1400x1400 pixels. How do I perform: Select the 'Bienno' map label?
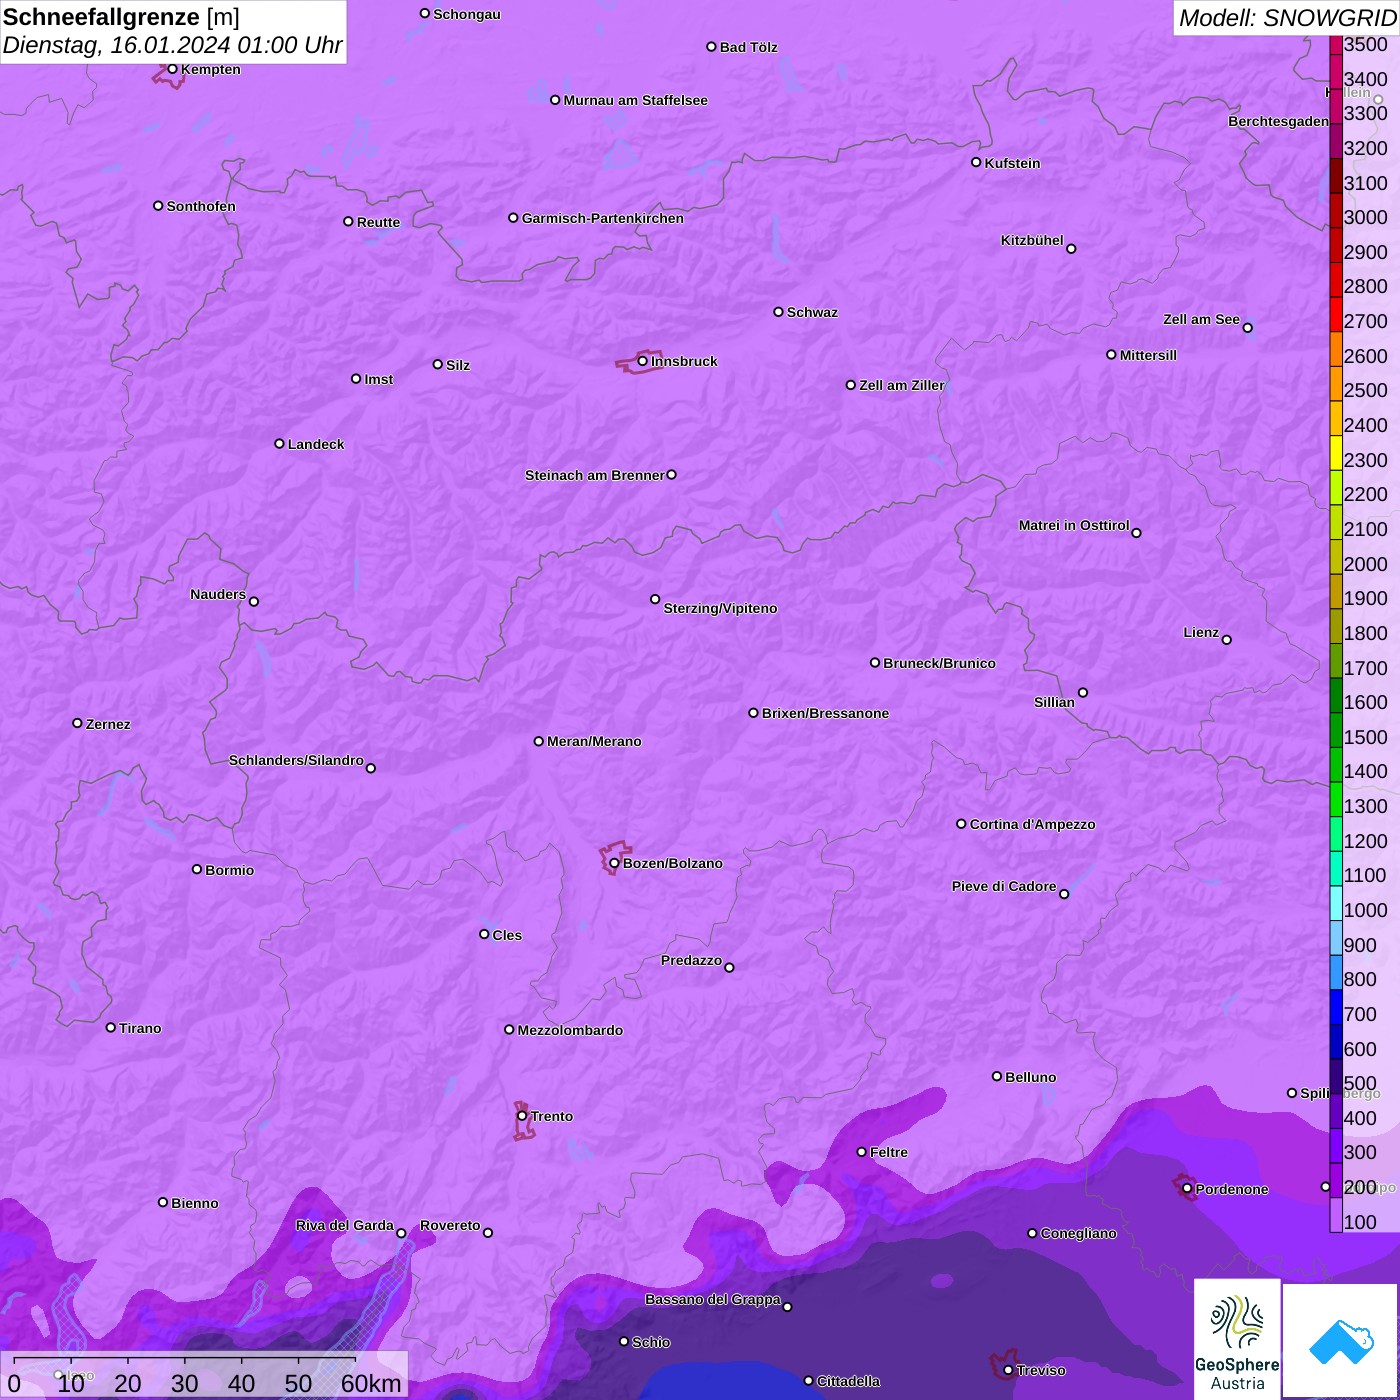(194, 1203)
